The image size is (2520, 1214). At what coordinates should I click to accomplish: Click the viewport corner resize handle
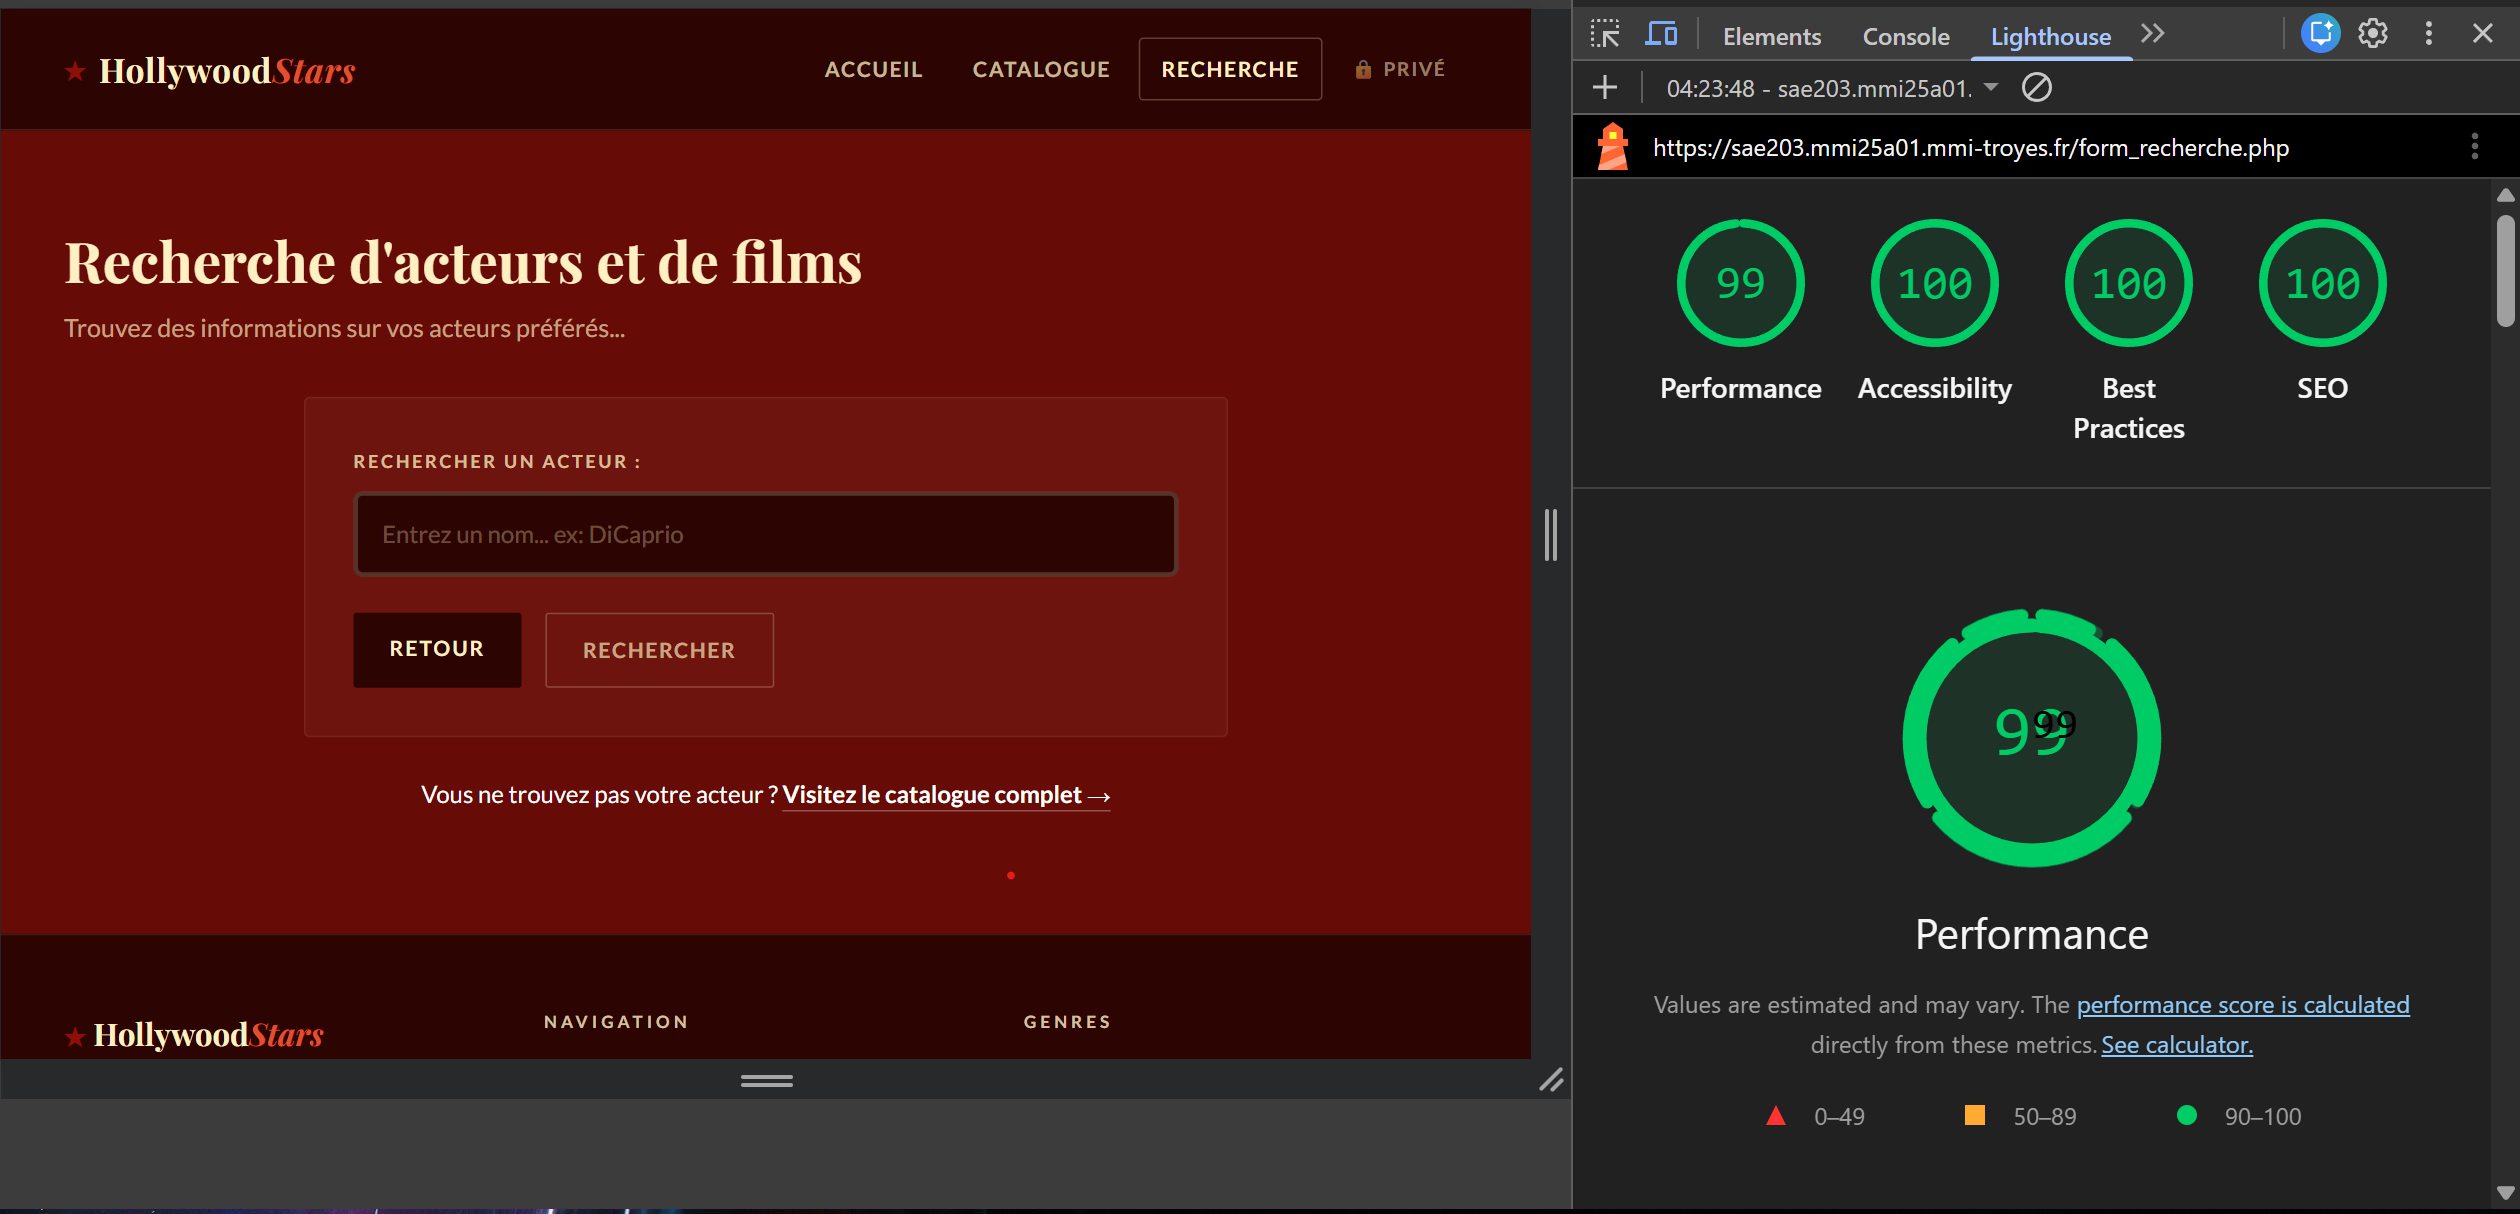coord(1551,1080)
